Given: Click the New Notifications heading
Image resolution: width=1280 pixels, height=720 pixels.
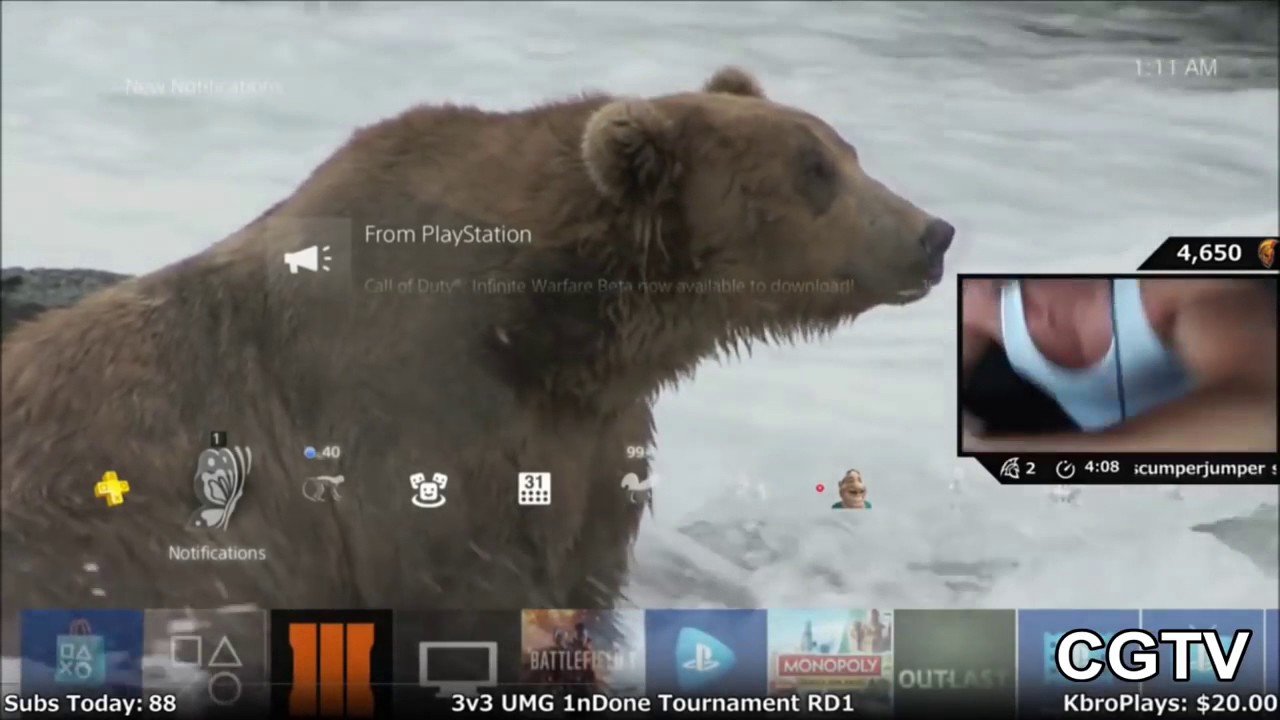Looking at the screenshot, I should (x=203, y=87).
